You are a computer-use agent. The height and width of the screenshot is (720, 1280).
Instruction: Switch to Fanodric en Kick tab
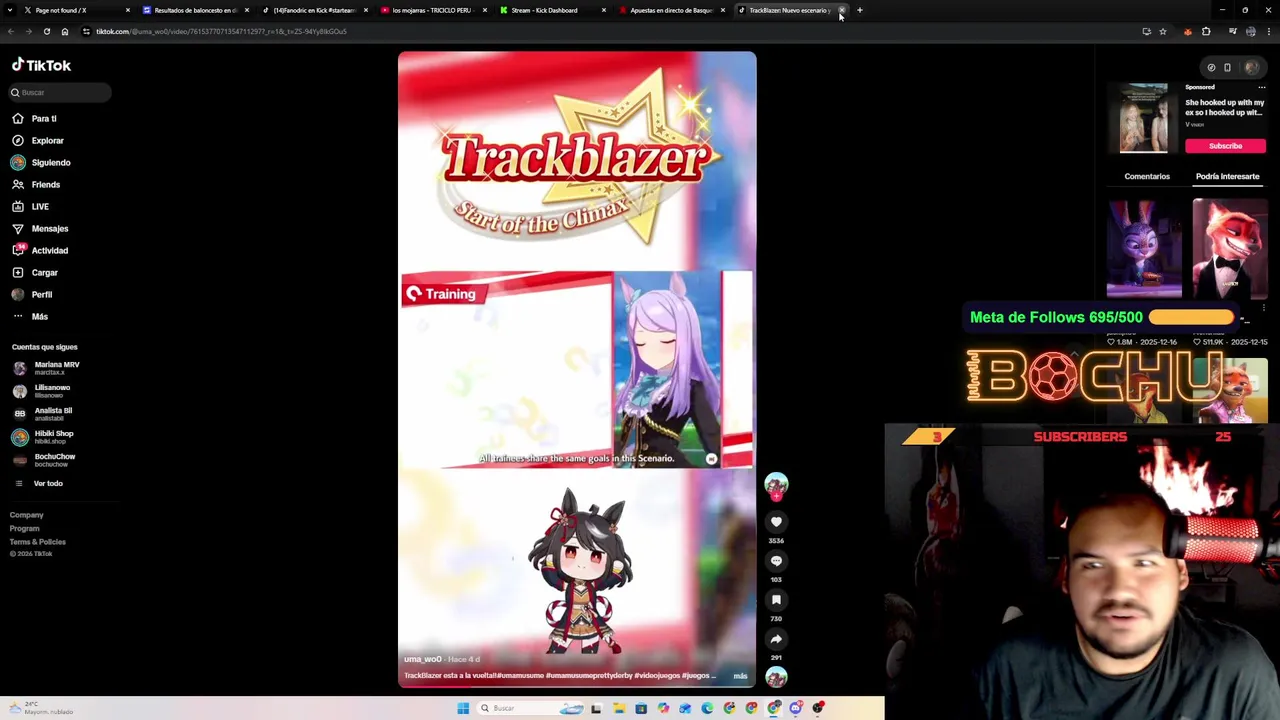point(314,10)
